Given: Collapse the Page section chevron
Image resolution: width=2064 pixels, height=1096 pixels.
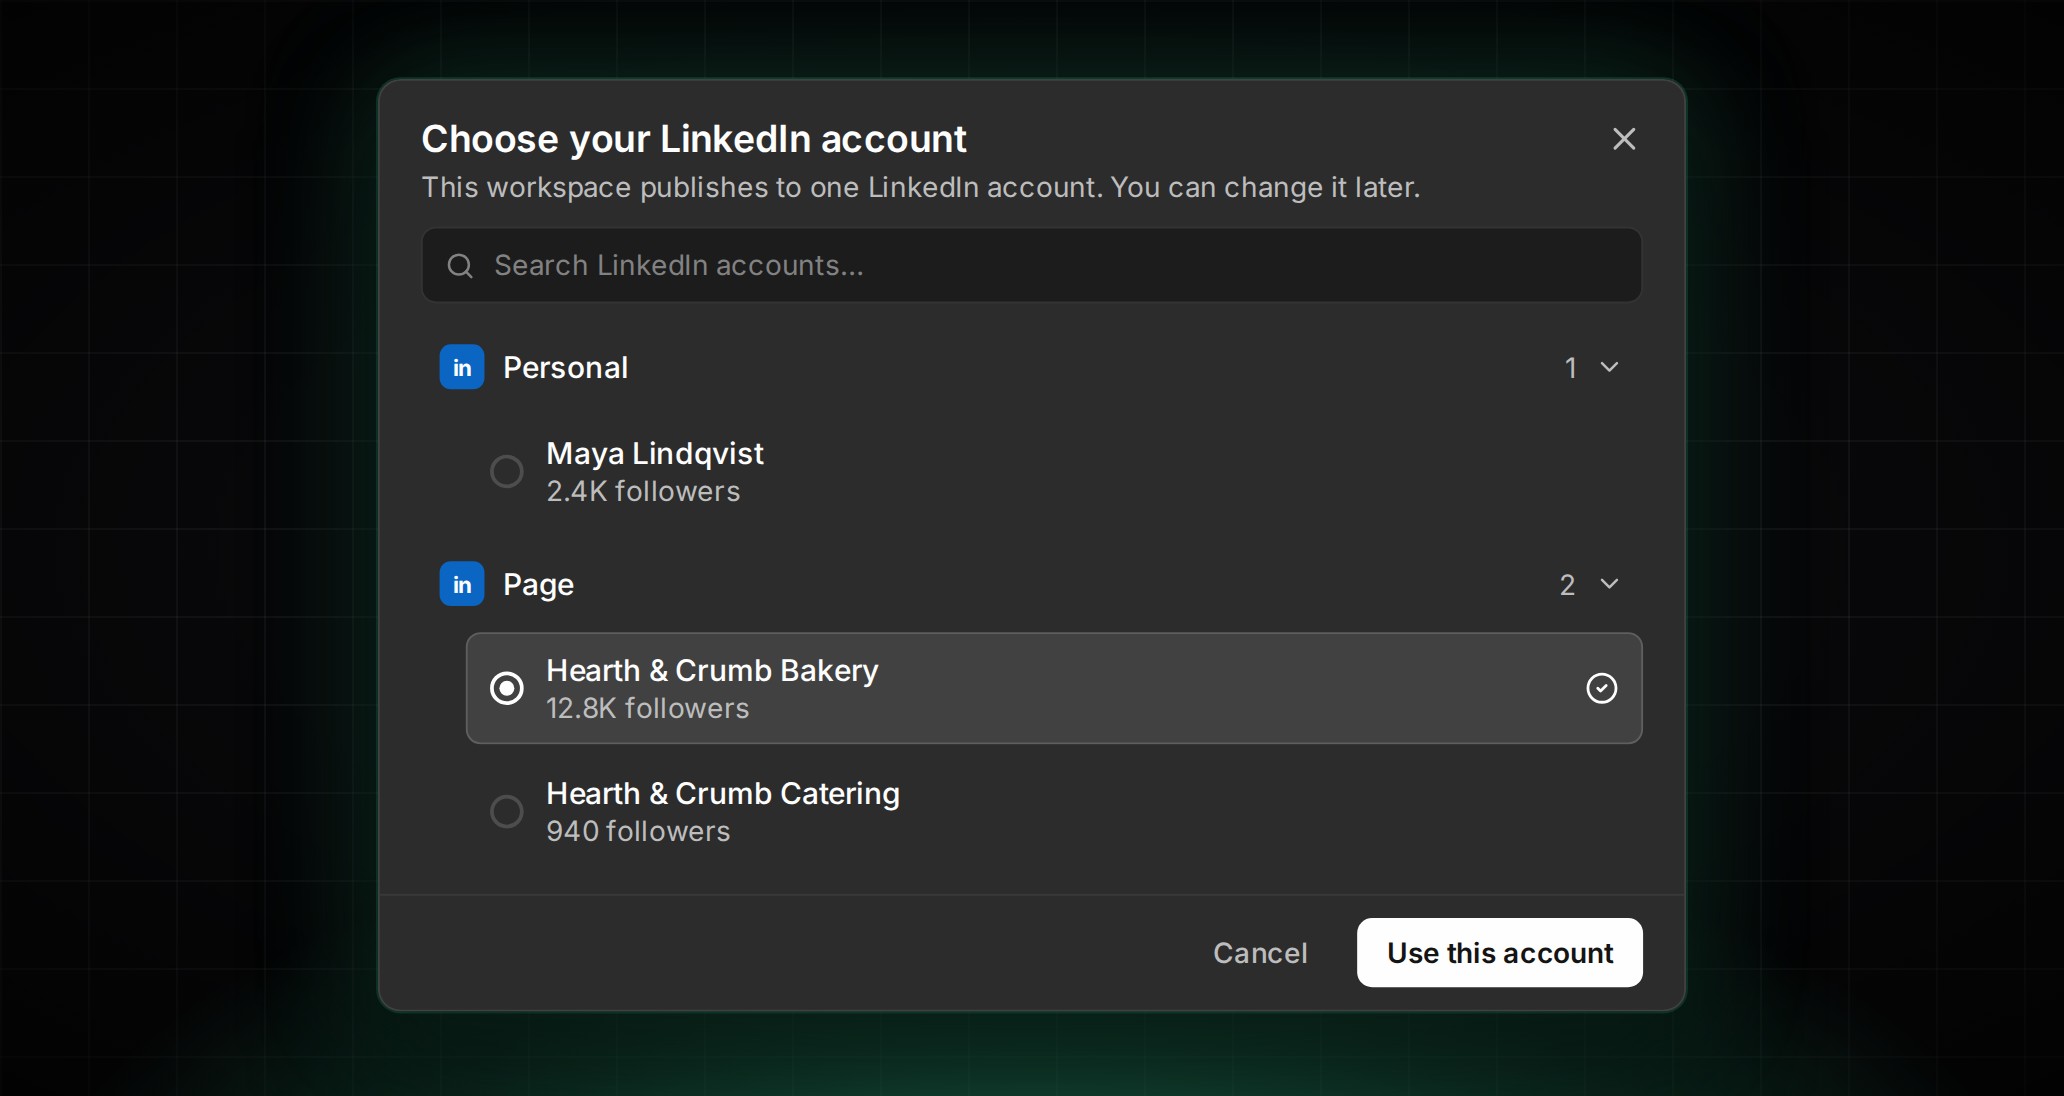Looking at the screenshot, I should coord(1609,584).
